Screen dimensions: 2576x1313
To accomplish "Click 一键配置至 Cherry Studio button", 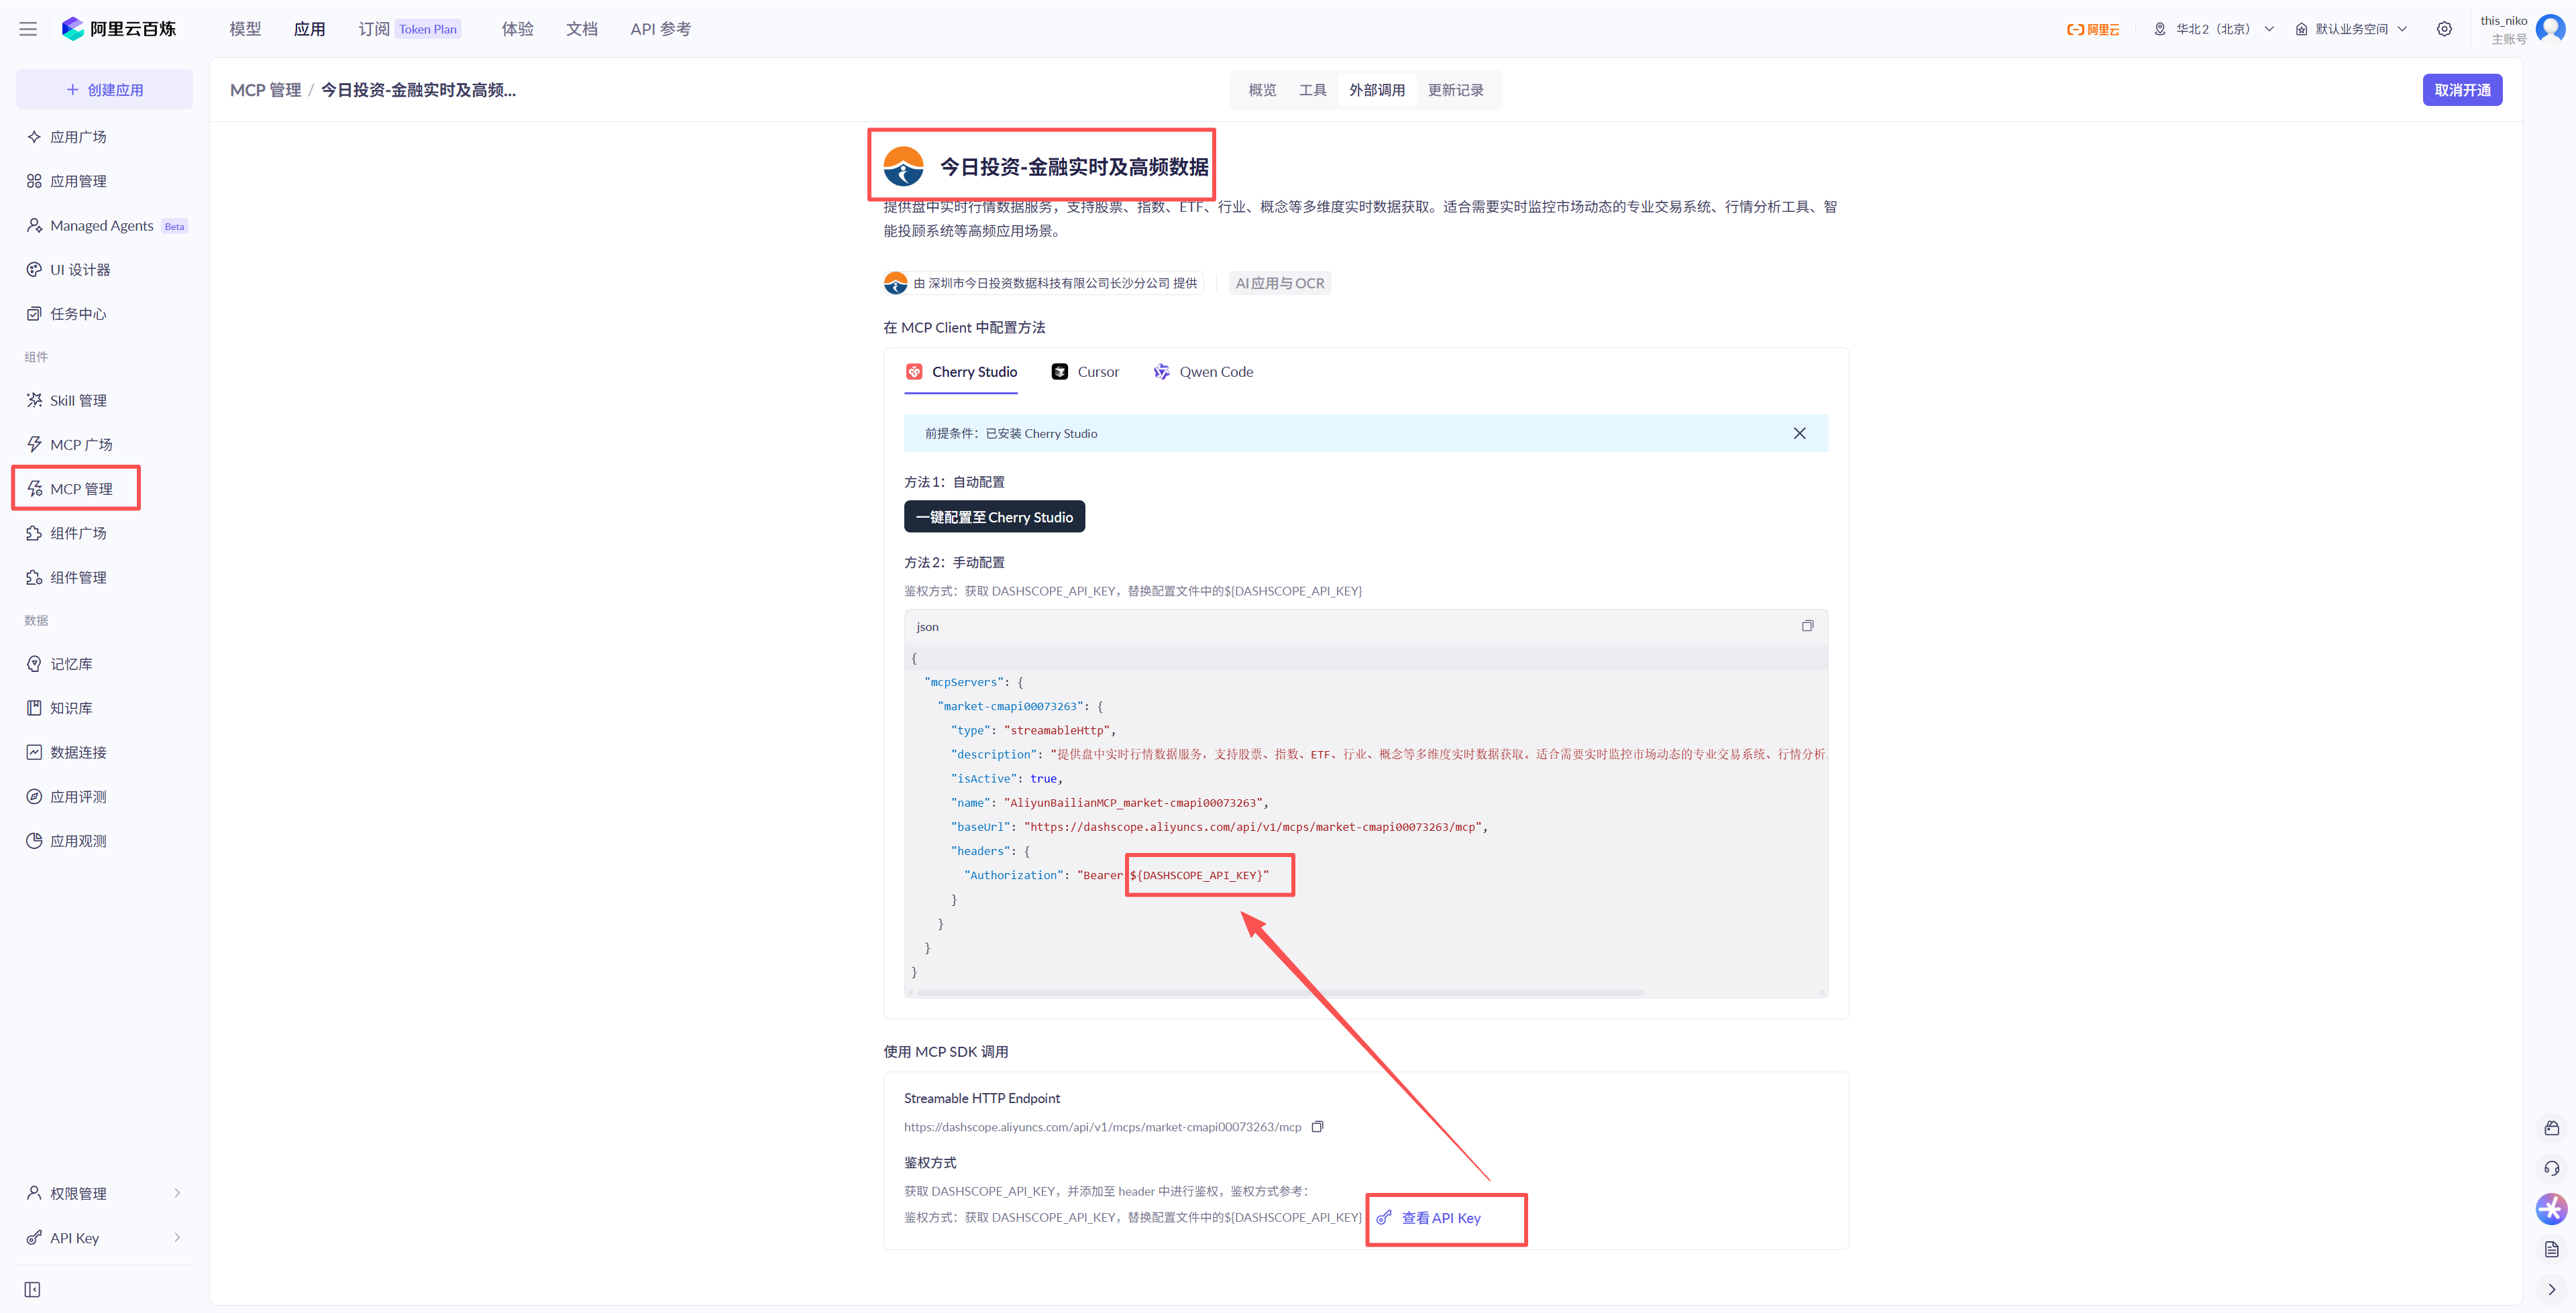I will pos(994,517).
